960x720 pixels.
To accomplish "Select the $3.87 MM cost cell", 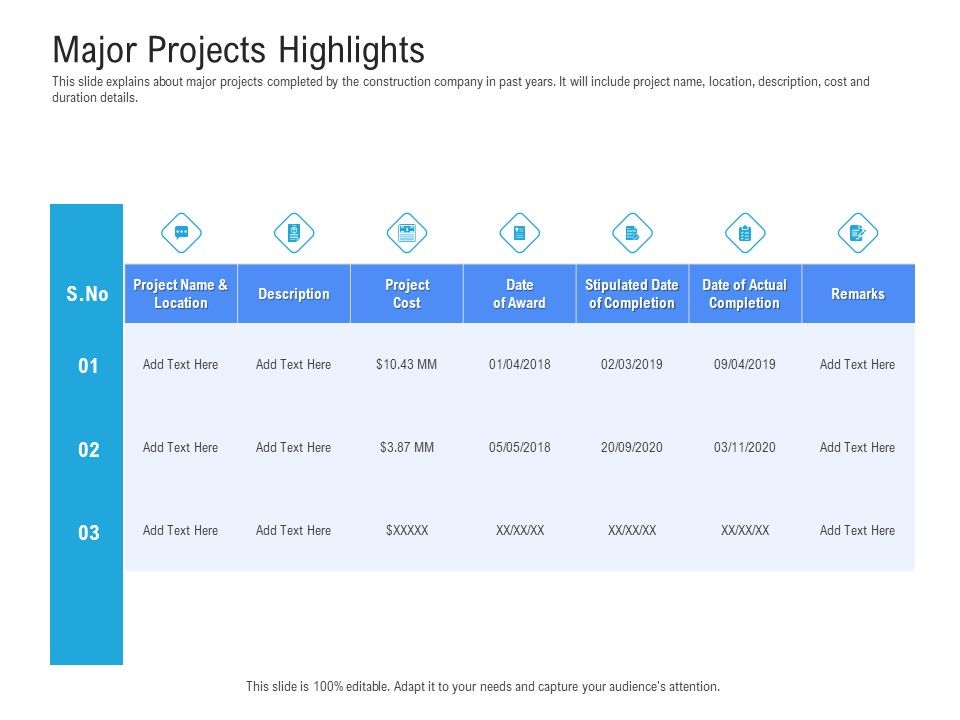I will pyautogui.click(x=407, y=448).
